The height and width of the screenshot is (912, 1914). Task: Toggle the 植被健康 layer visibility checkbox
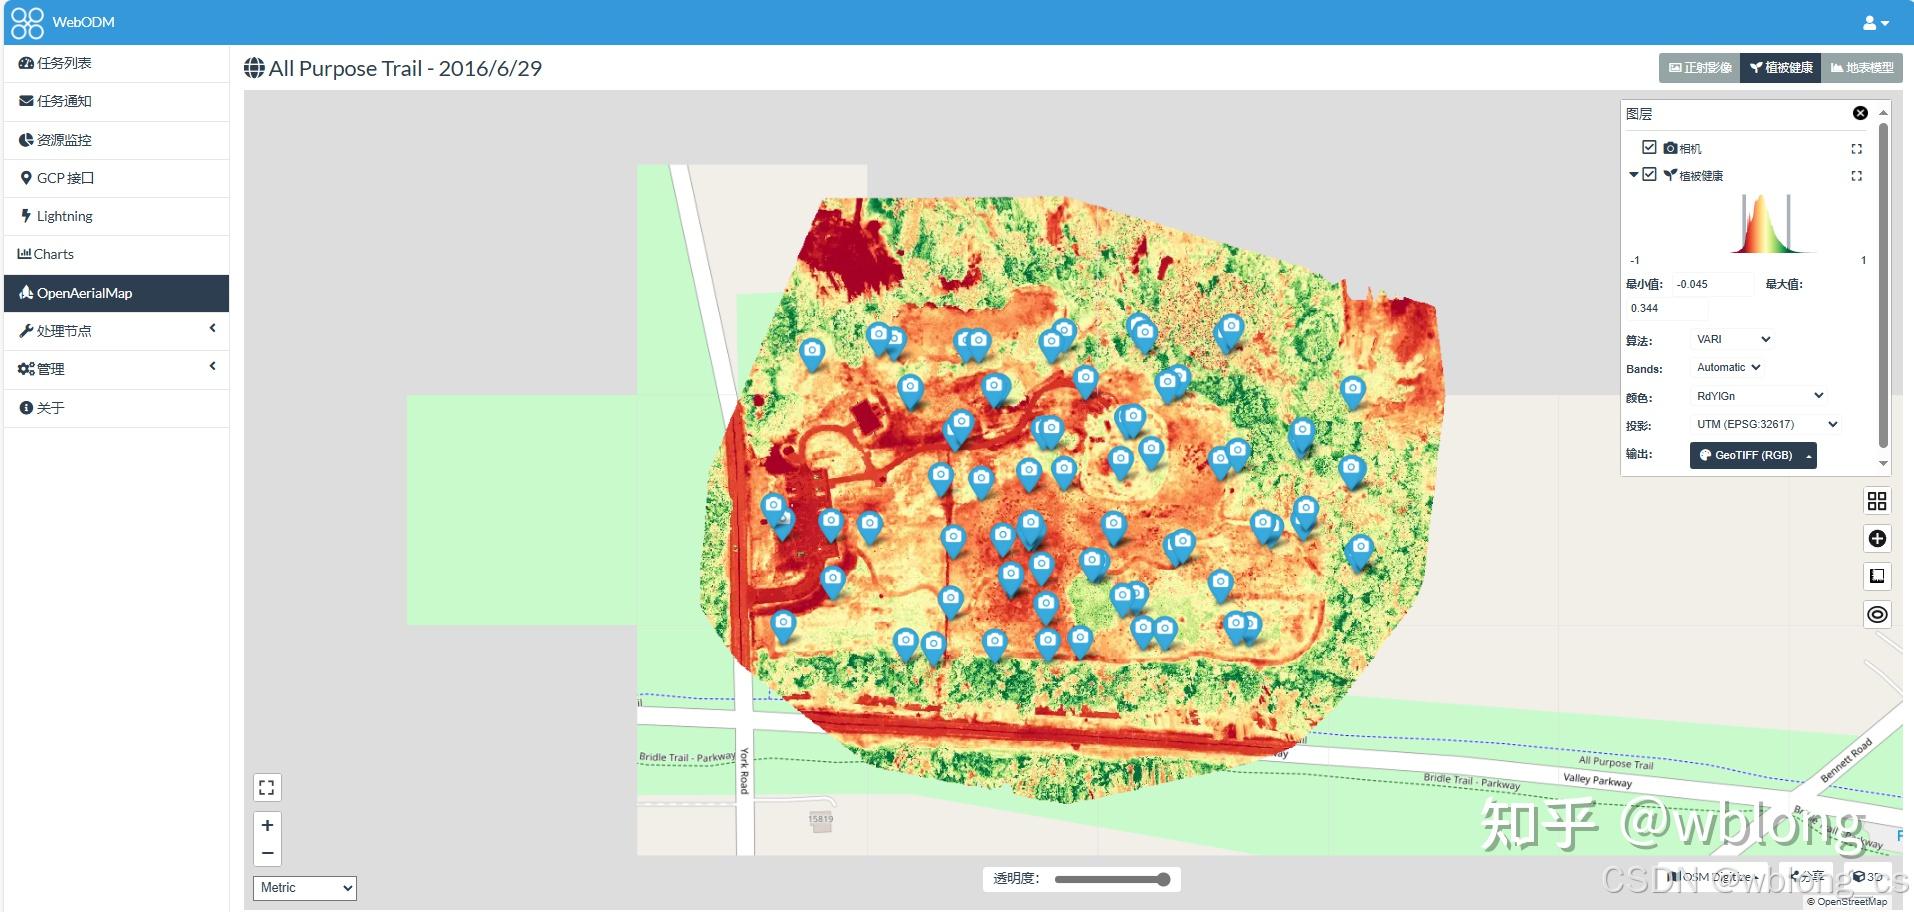coord(1649,174)
